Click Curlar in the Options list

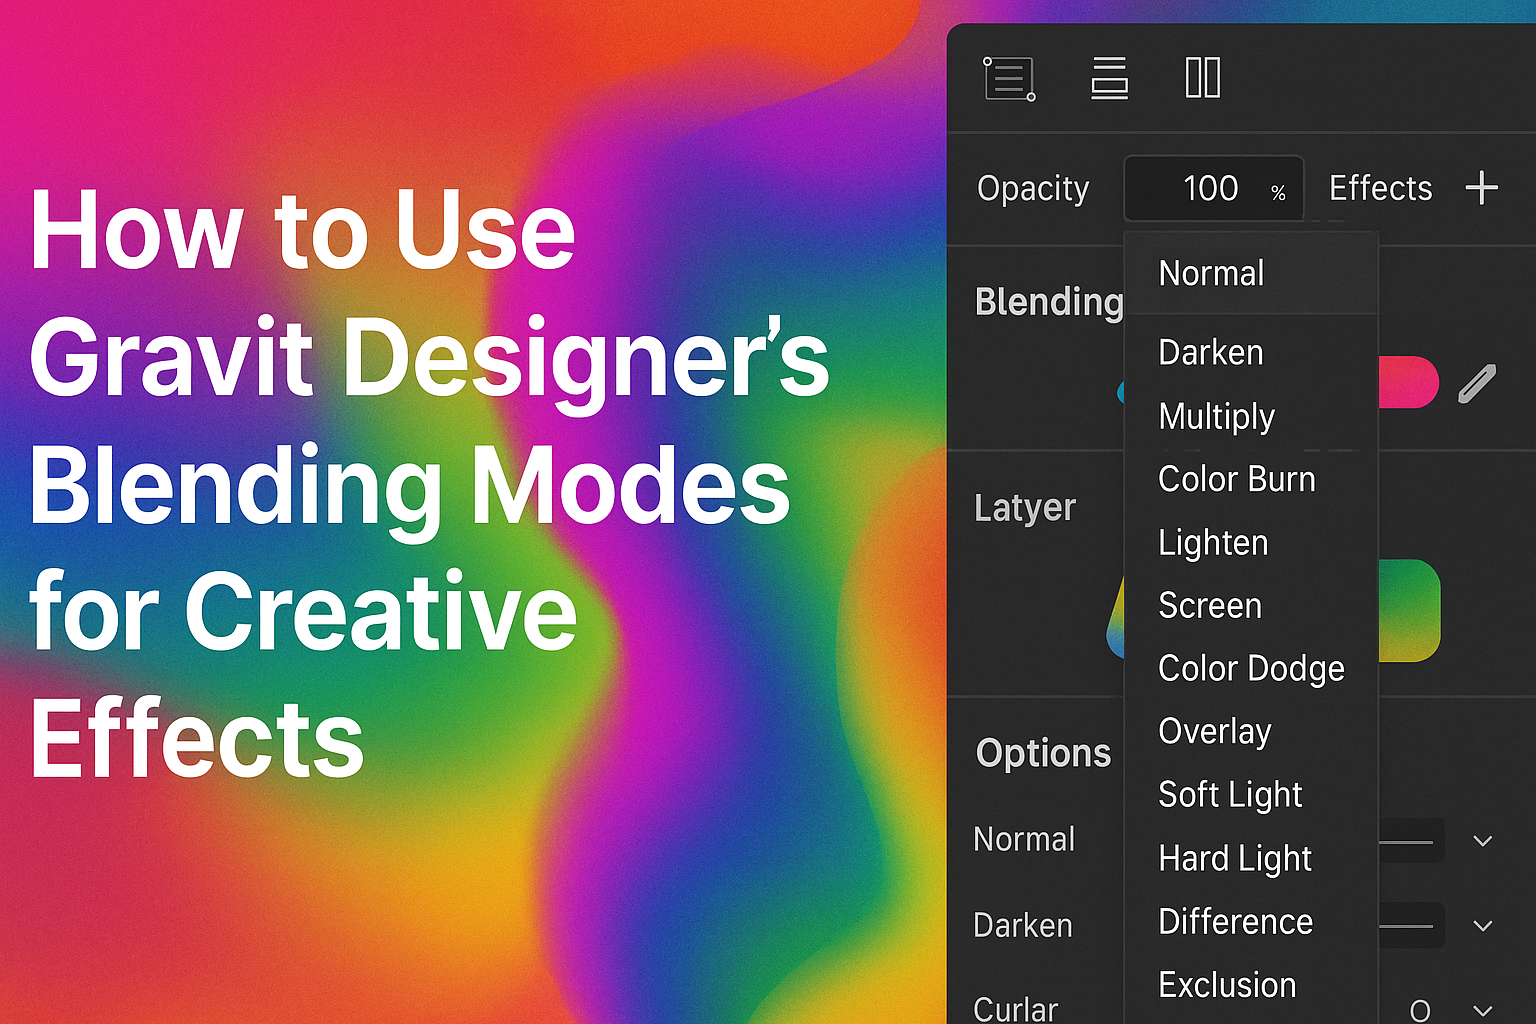point(1015,1009)
